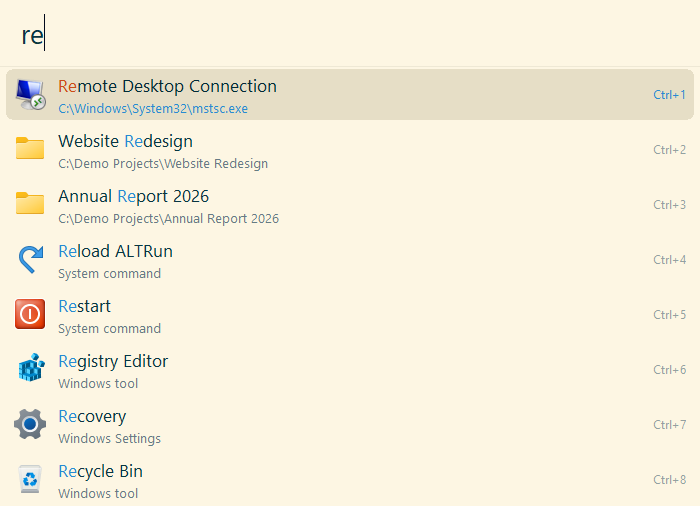Click the Ctrl+2 shortcut label
700x506 pixels.
(669, 150)
